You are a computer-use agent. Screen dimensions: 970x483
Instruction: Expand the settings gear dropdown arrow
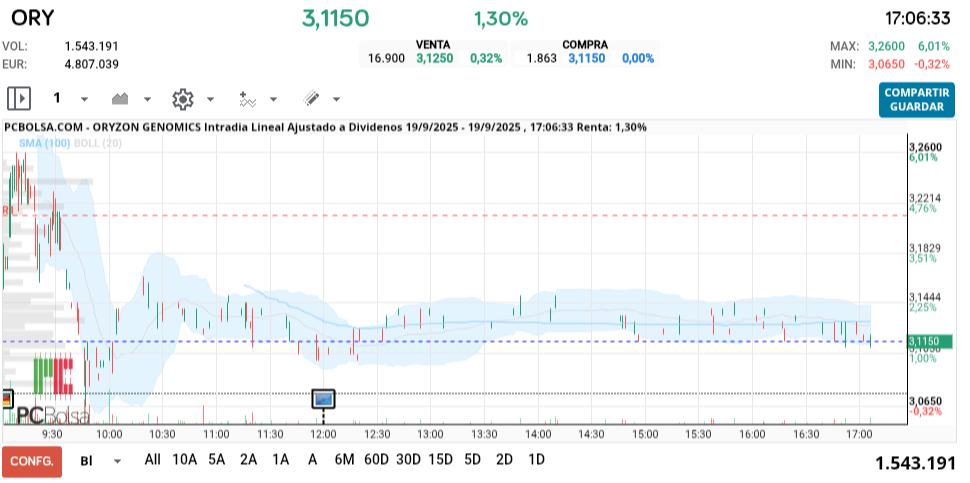coord(210,99)
